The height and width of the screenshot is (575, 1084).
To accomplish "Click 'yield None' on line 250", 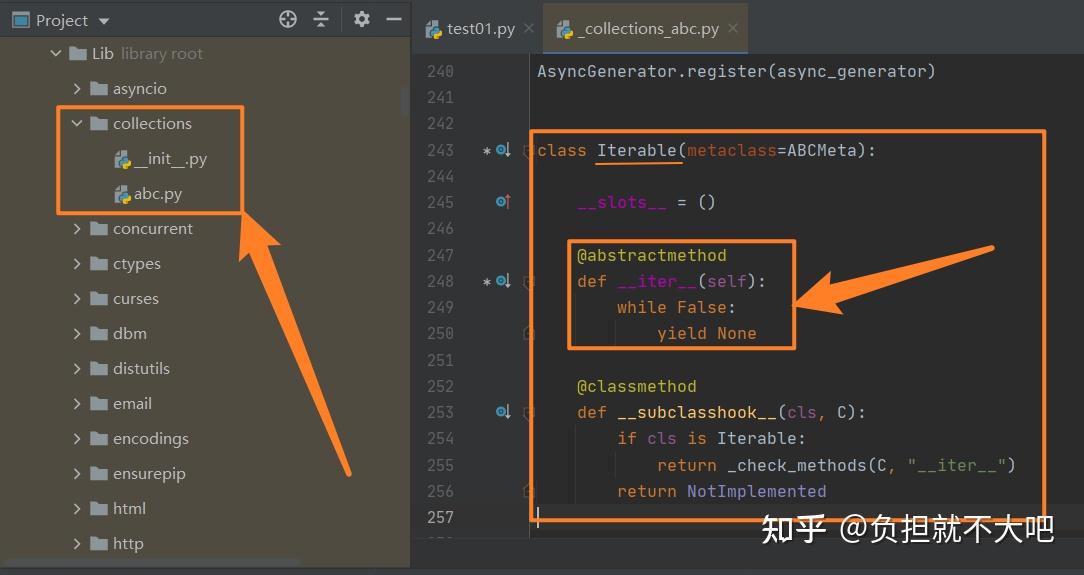I will (707, 334).
